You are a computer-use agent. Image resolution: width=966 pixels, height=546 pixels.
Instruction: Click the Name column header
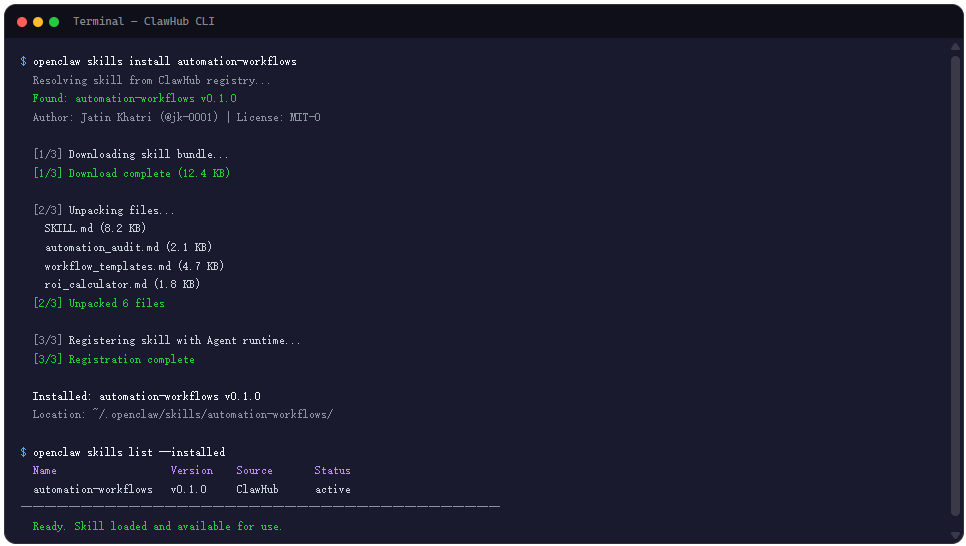click(44, 471)
